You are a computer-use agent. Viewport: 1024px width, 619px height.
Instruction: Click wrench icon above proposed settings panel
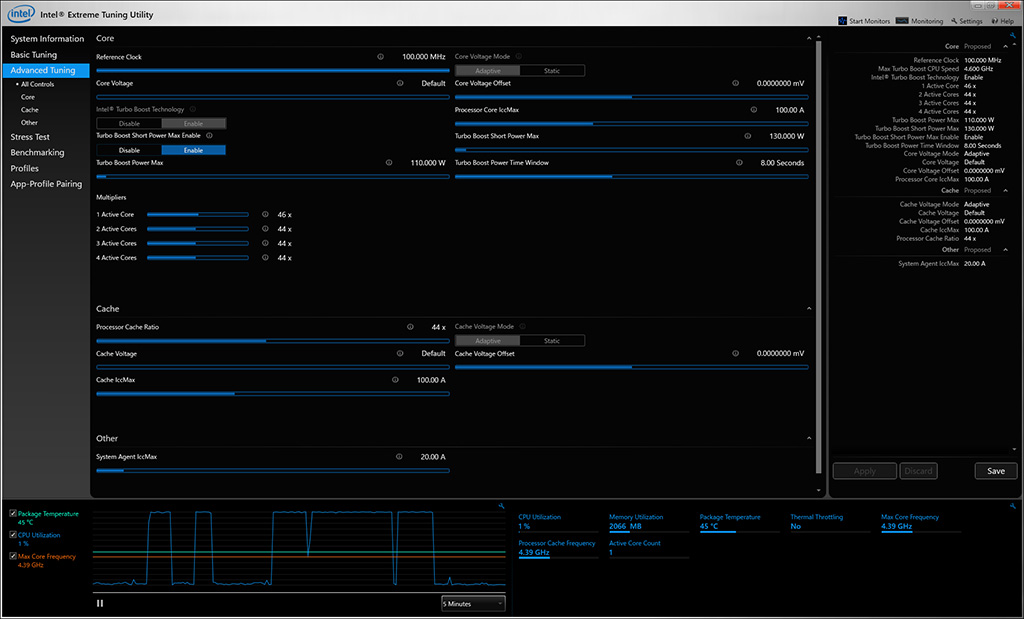pyautogui.click(x=1012, y=34)
